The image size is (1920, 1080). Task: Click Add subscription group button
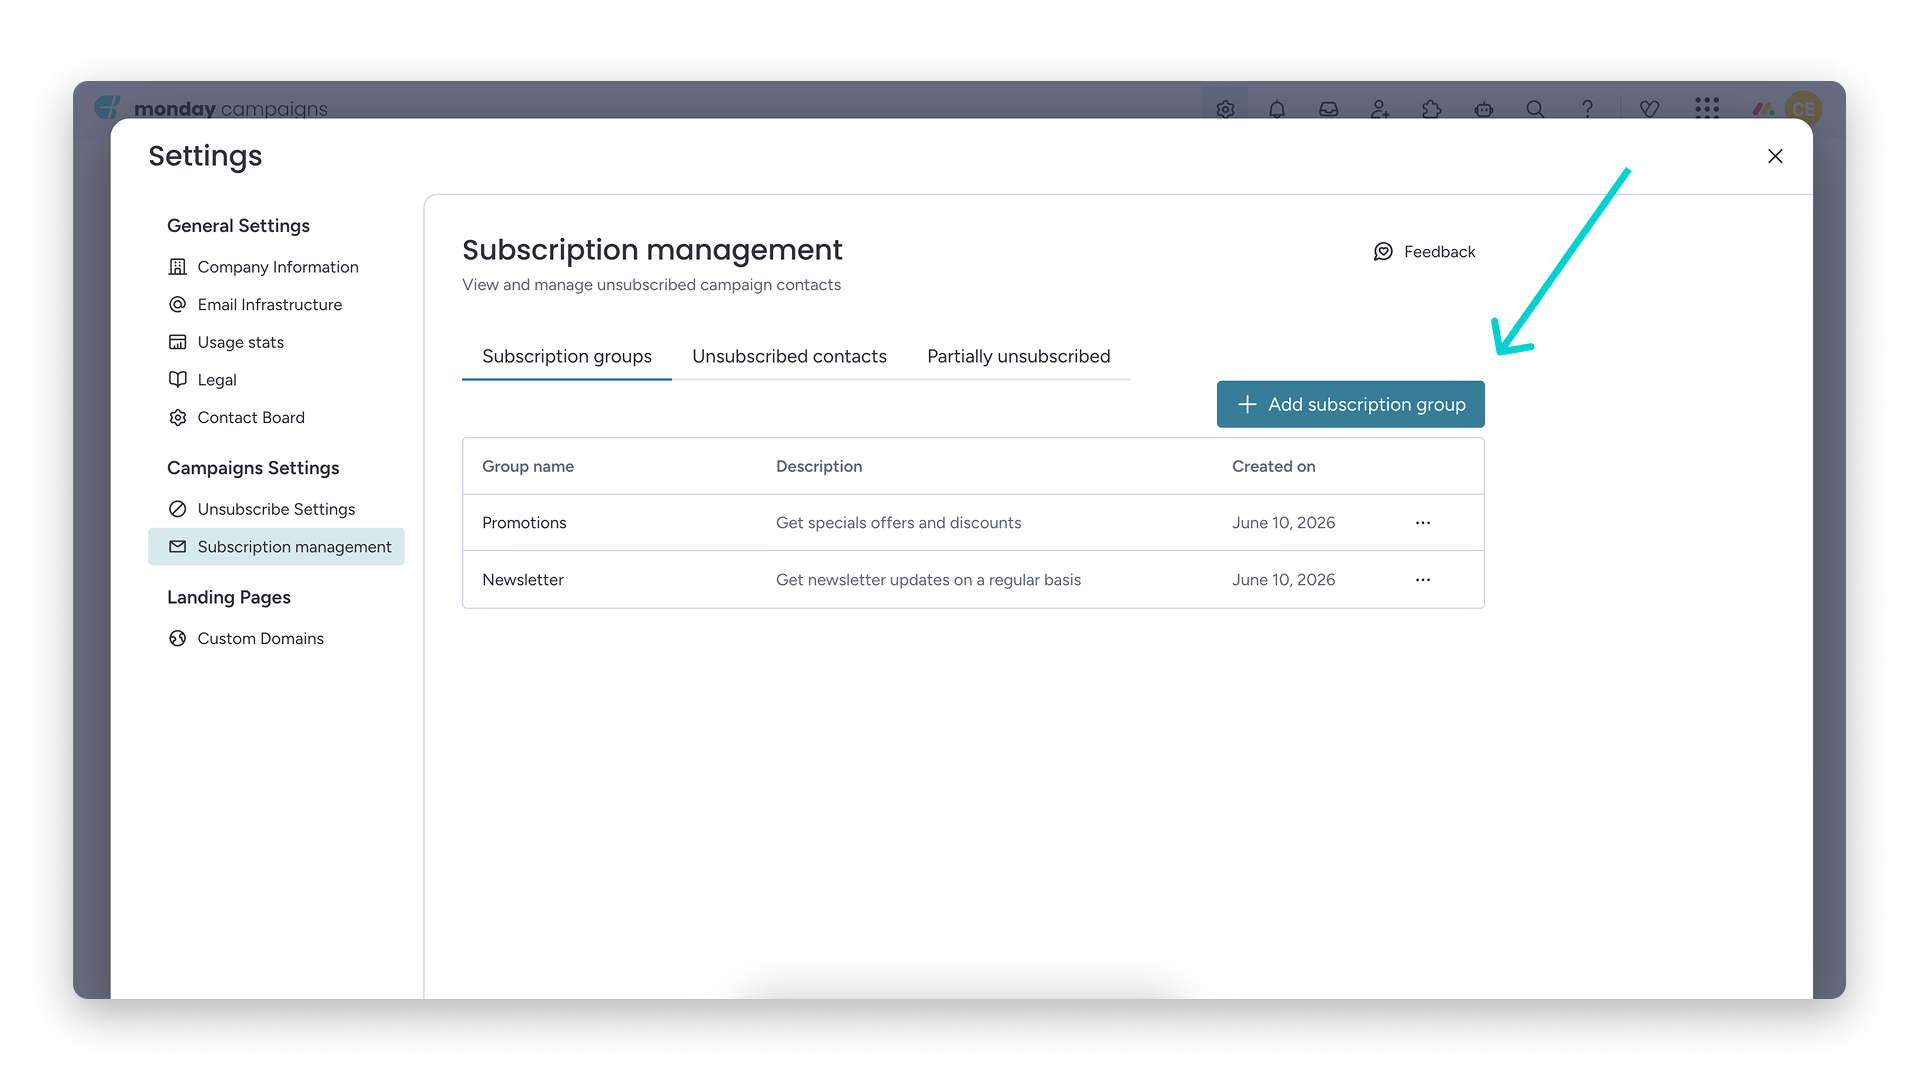click(x=1350, y=404)
